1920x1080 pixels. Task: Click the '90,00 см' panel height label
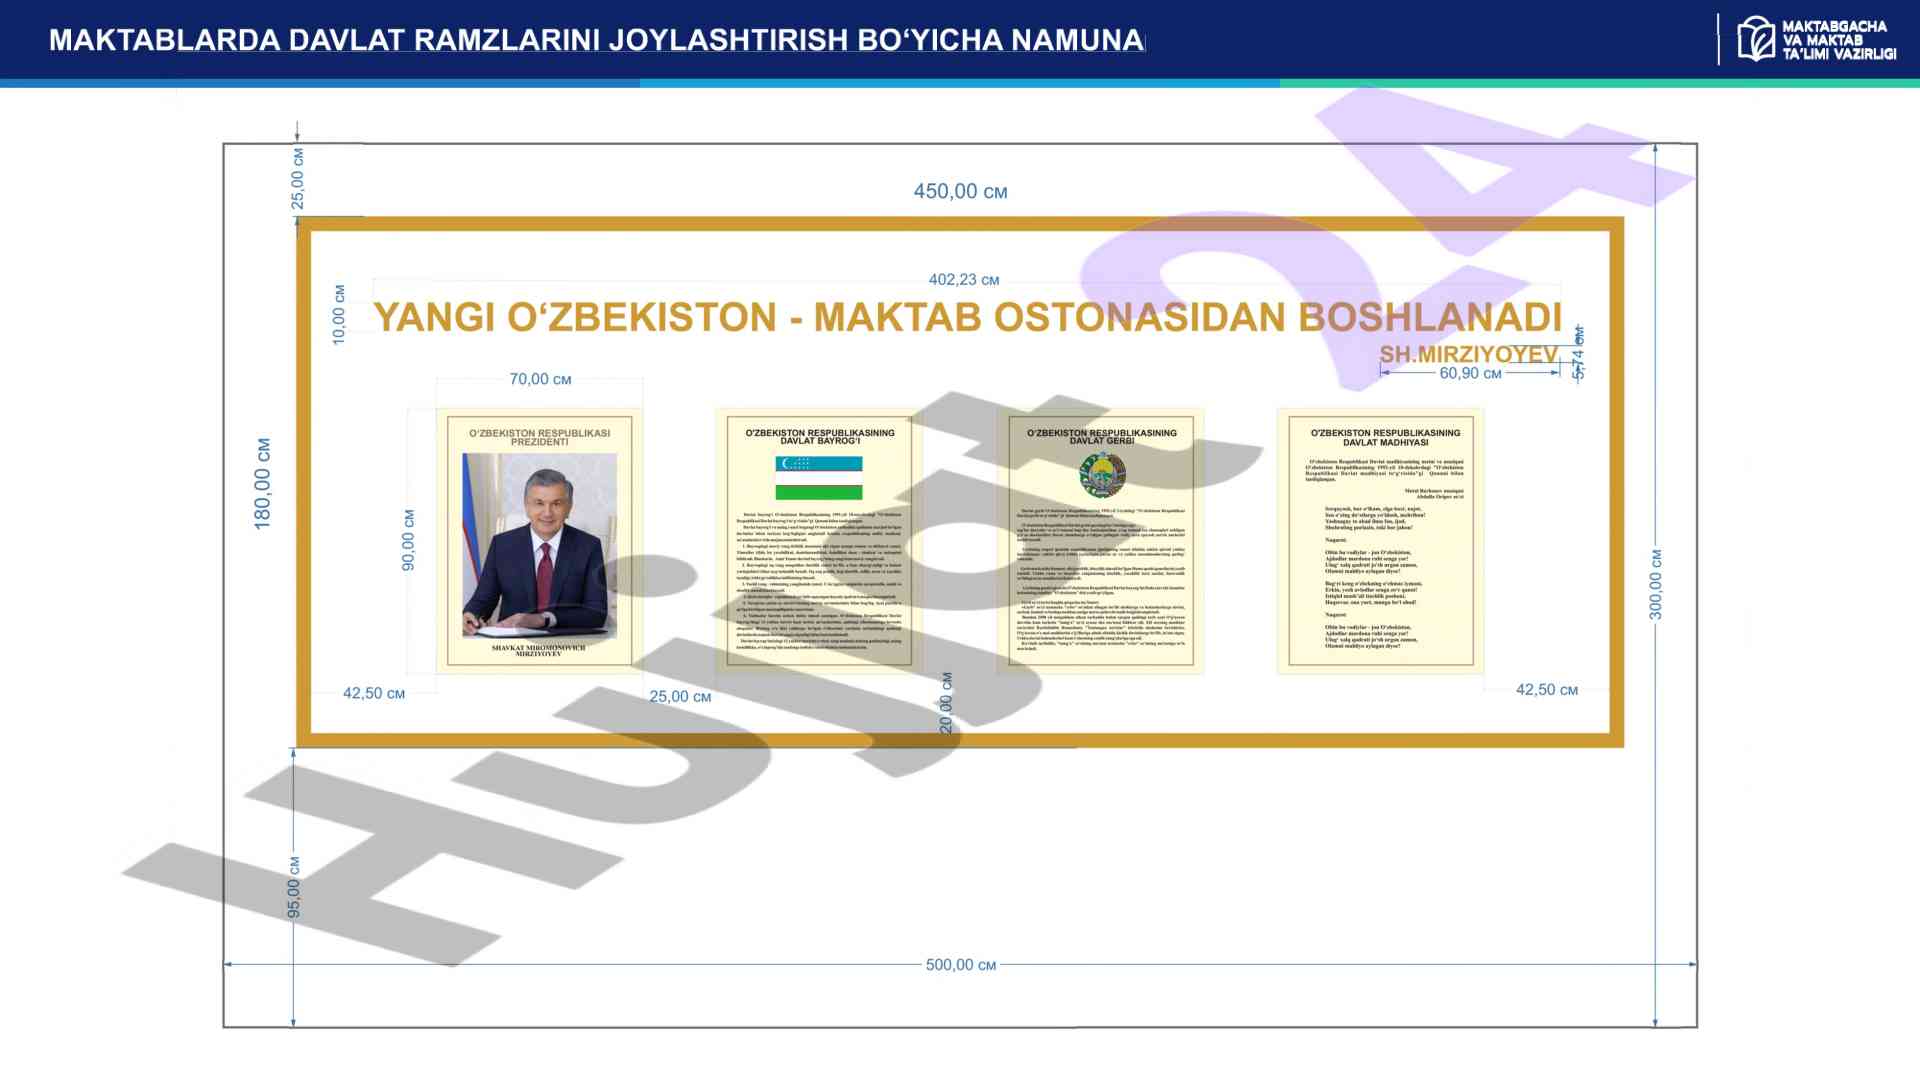tap(408, 540)
